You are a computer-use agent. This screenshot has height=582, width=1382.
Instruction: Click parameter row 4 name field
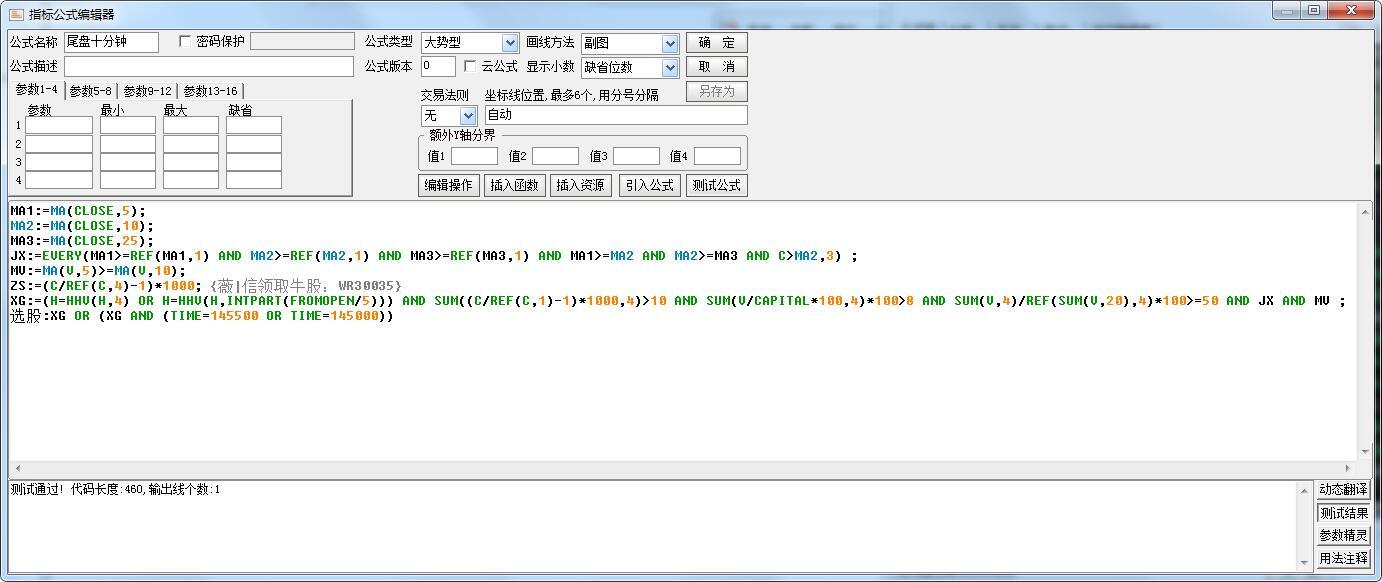point(59,180)
